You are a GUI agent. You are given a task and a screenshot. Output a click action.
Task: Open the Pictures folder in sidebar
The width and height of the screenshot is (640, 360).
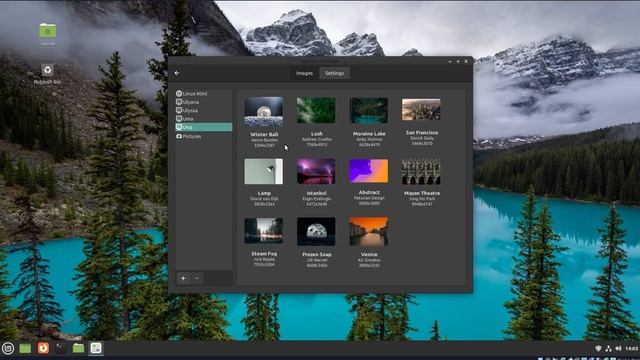pos(203,136)
